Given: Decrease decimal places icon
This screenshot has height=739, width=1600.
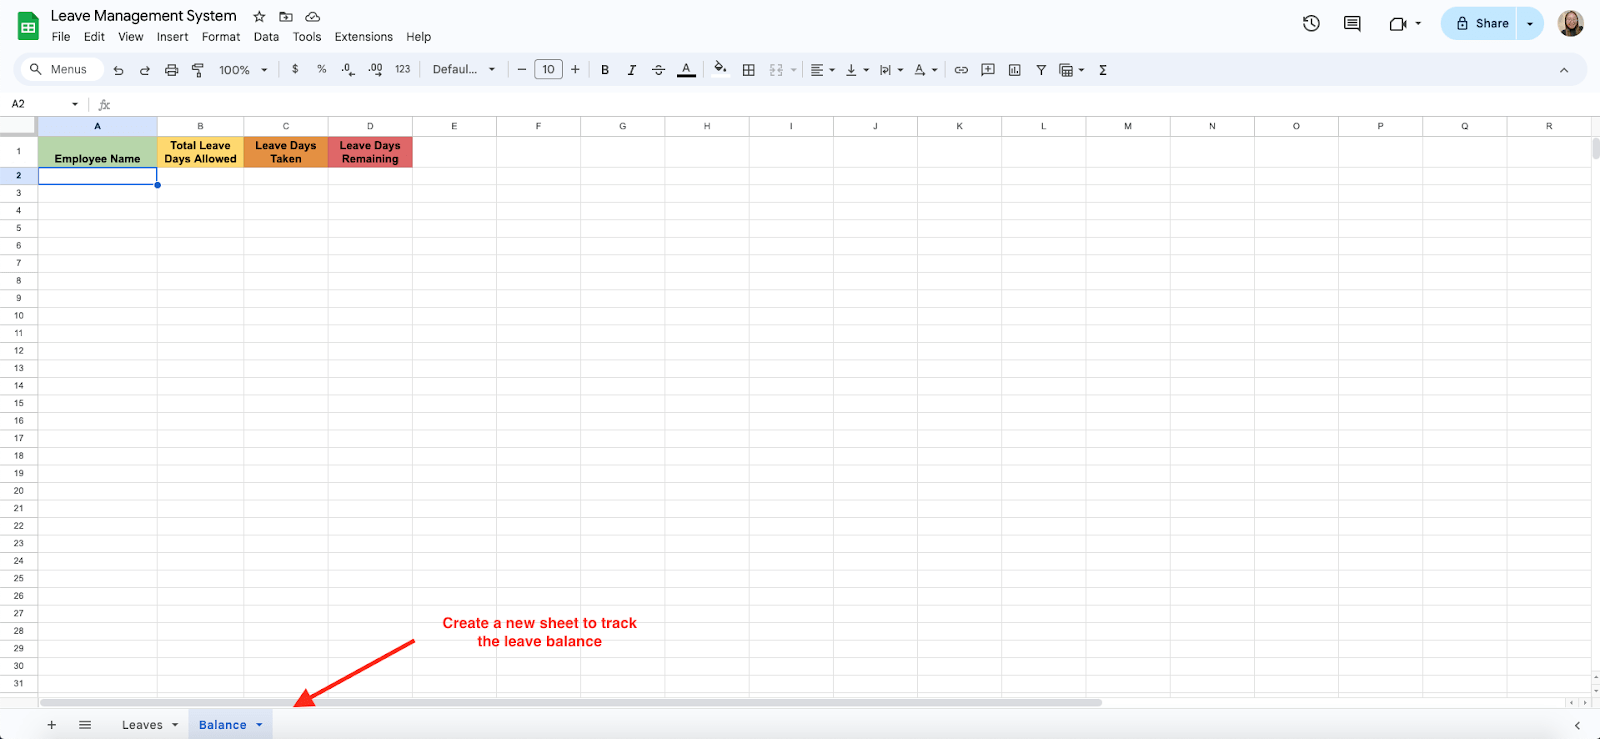Looking at the screenshot, I should tap(348, 69).
